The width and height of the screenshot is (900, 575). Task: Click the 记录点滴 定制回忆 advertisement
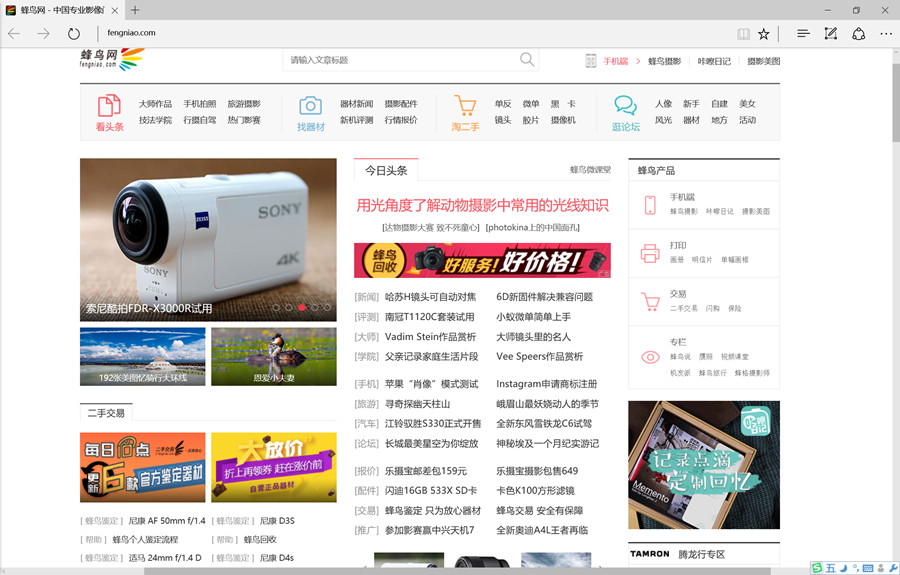(704, 465)
